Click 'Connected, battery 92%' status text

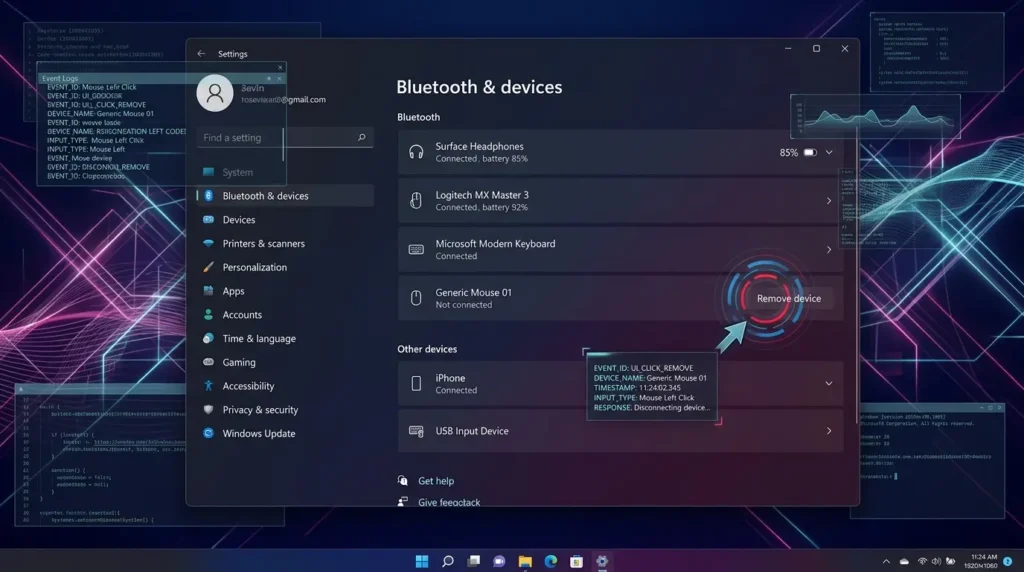(481, 208)
